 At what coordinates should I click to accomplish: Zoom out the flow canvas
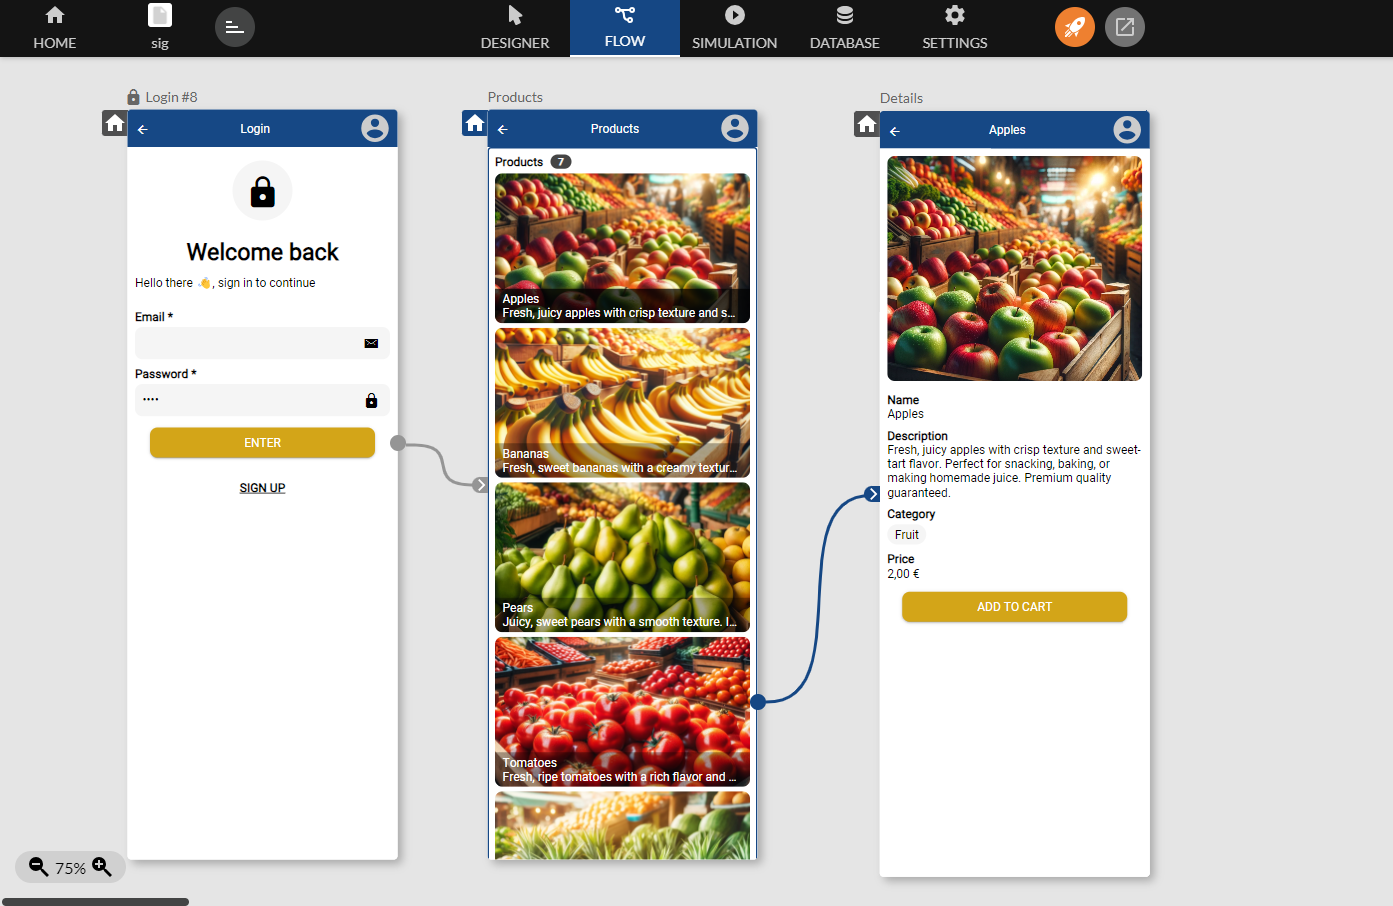point(38,867)
